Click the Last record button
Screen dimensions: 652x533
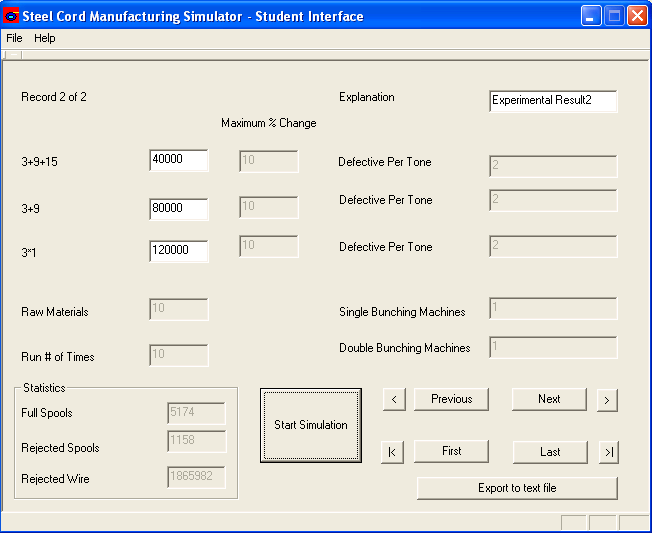pyautogui.click(x=550, y=452)
